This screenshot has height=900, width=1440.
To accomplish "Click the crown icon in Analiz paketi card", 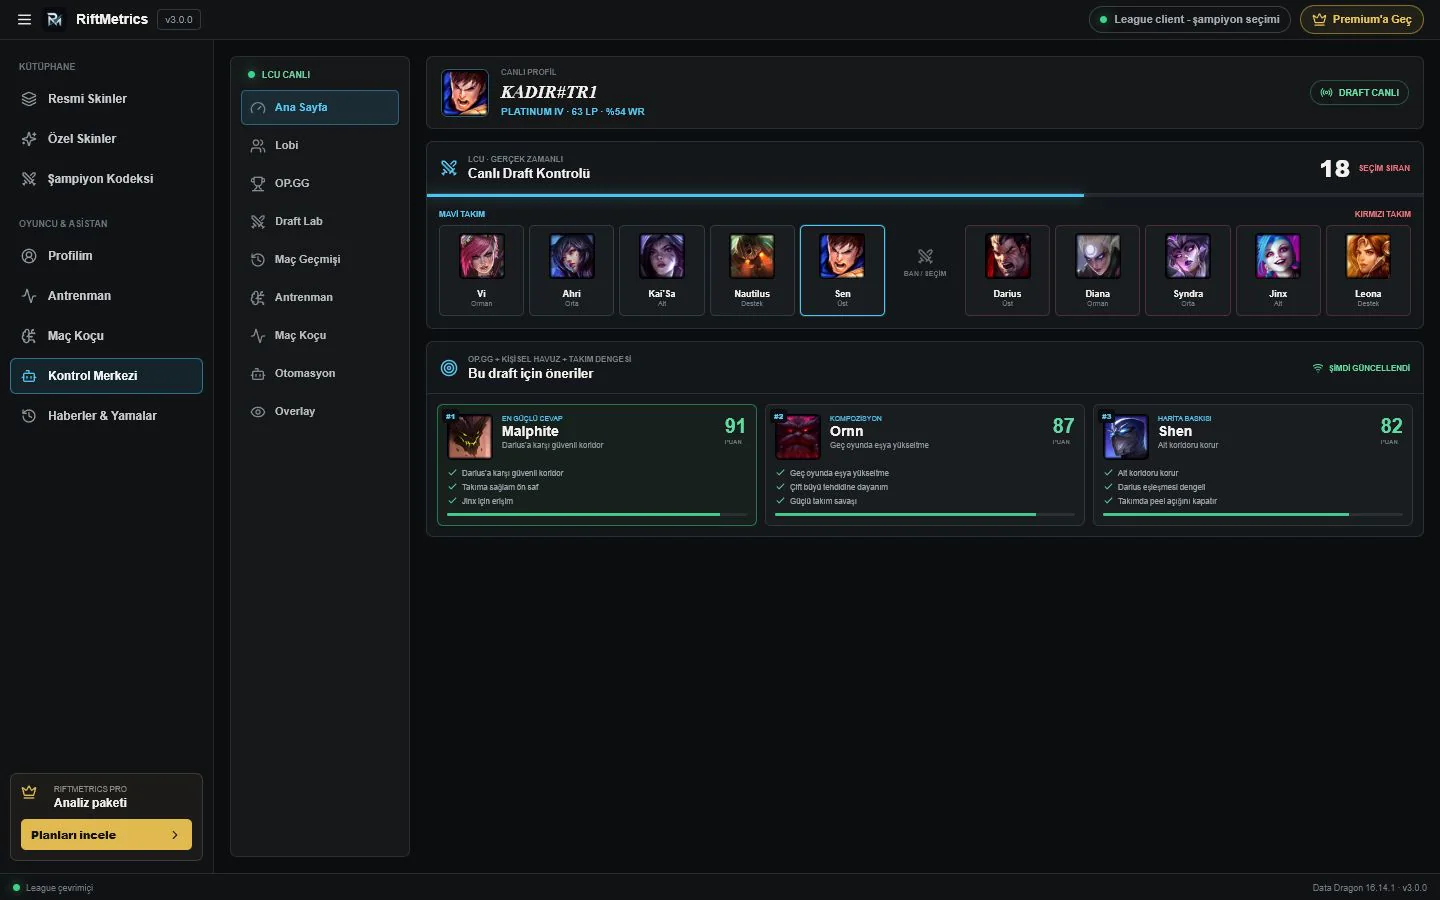I will [x=29, y=792].
